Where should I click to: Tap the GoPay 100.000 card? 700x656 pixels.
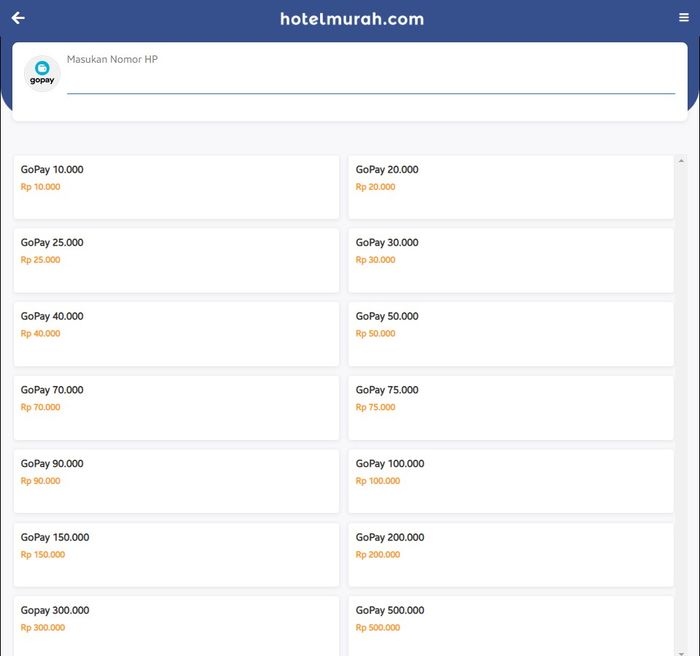(510, 481)
